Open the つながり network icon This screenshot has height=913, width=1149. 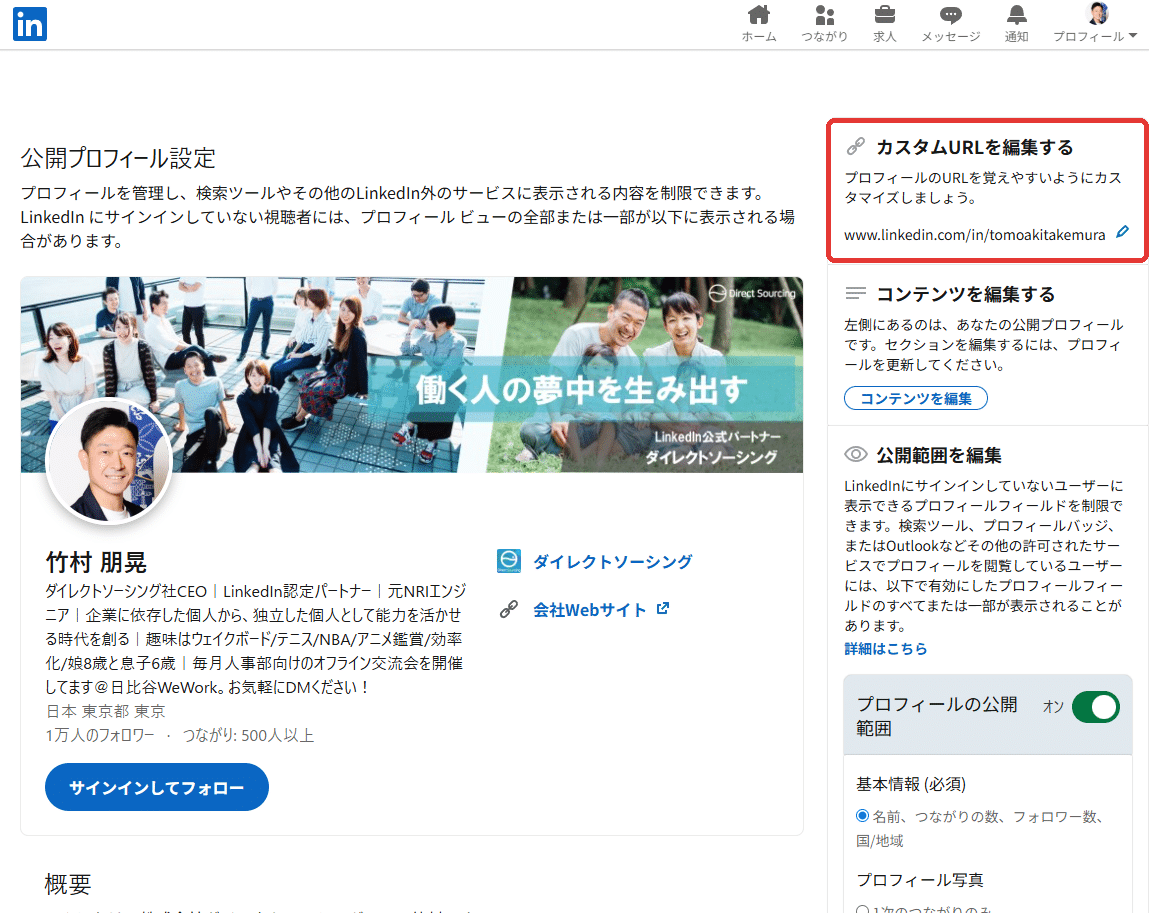pos(824,23)
